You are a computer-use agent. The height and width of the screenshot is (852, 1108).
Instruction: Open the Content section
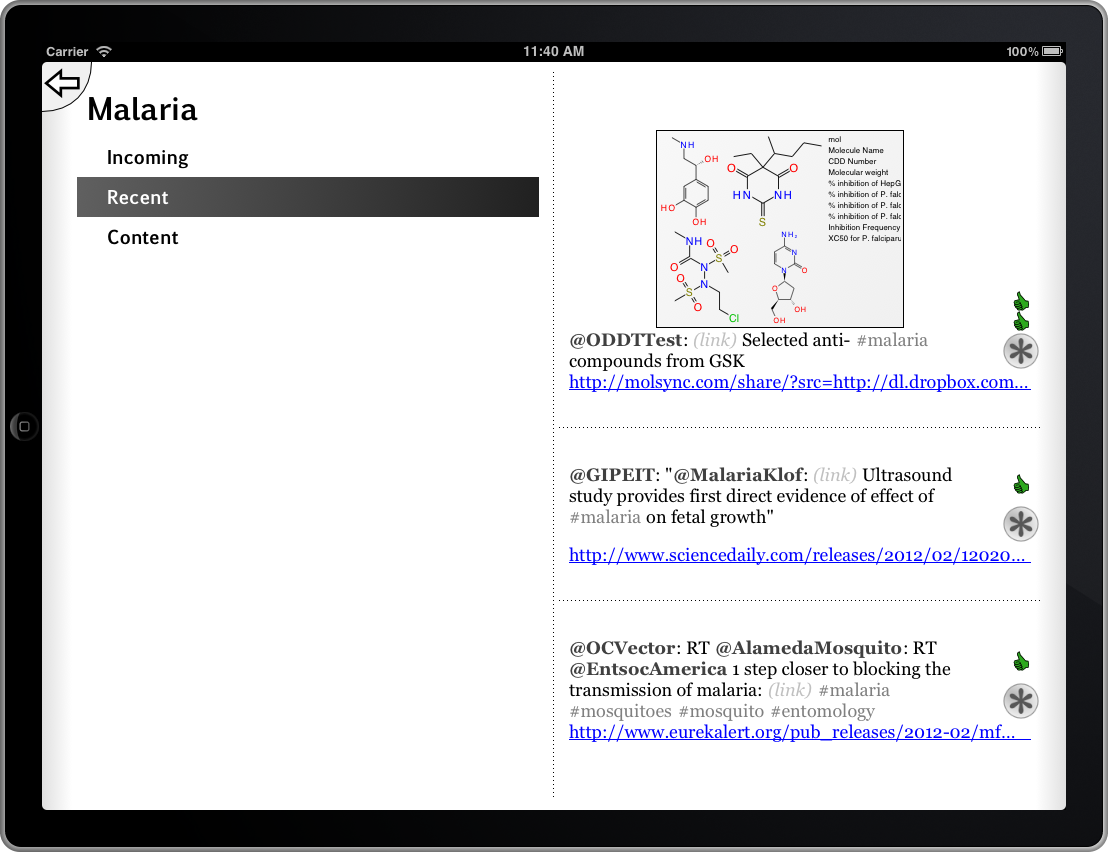[x=143, y=238]
